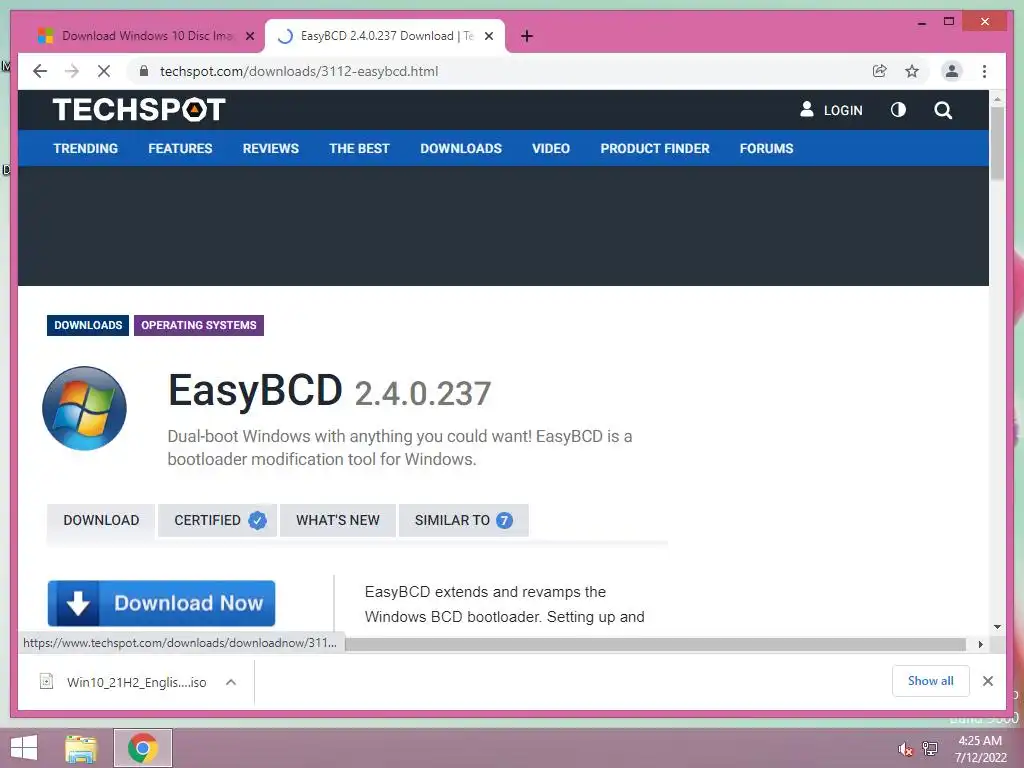
Task: Open a new tab with the plus button
Action: (x=527, y=36)
